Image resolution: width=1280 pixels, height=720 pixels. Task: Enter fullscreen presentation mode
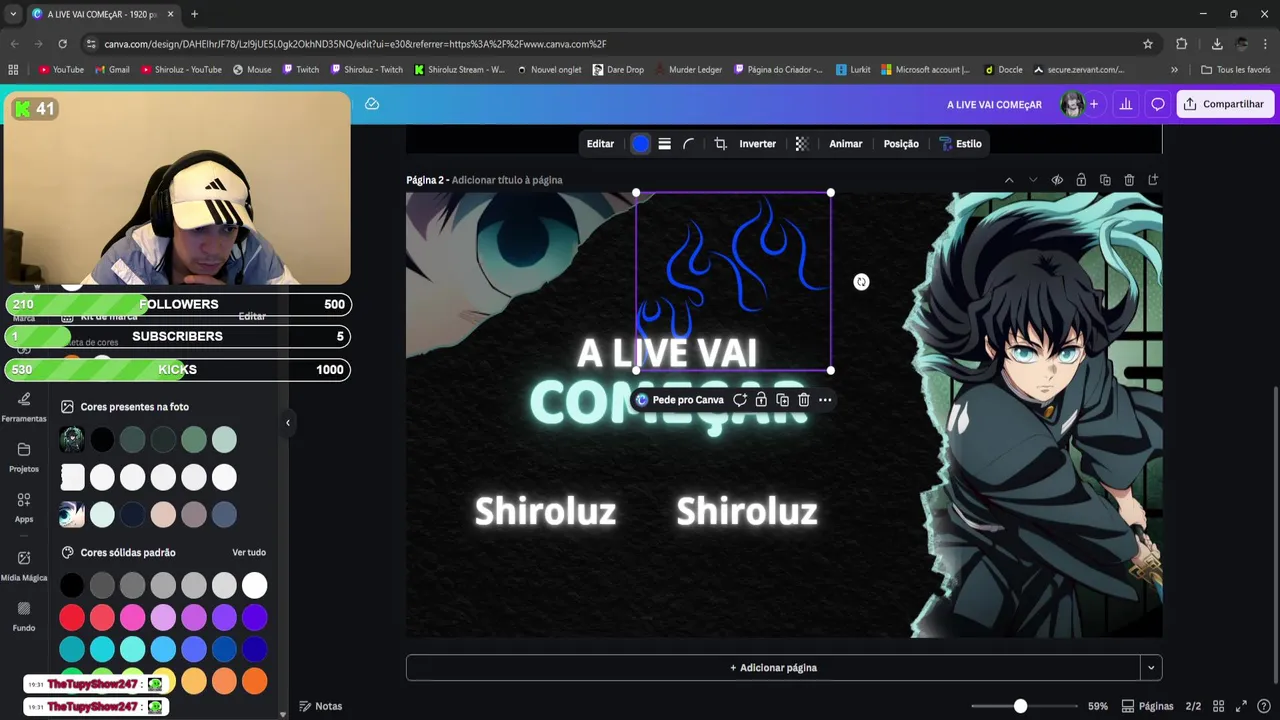point(1241,706)
